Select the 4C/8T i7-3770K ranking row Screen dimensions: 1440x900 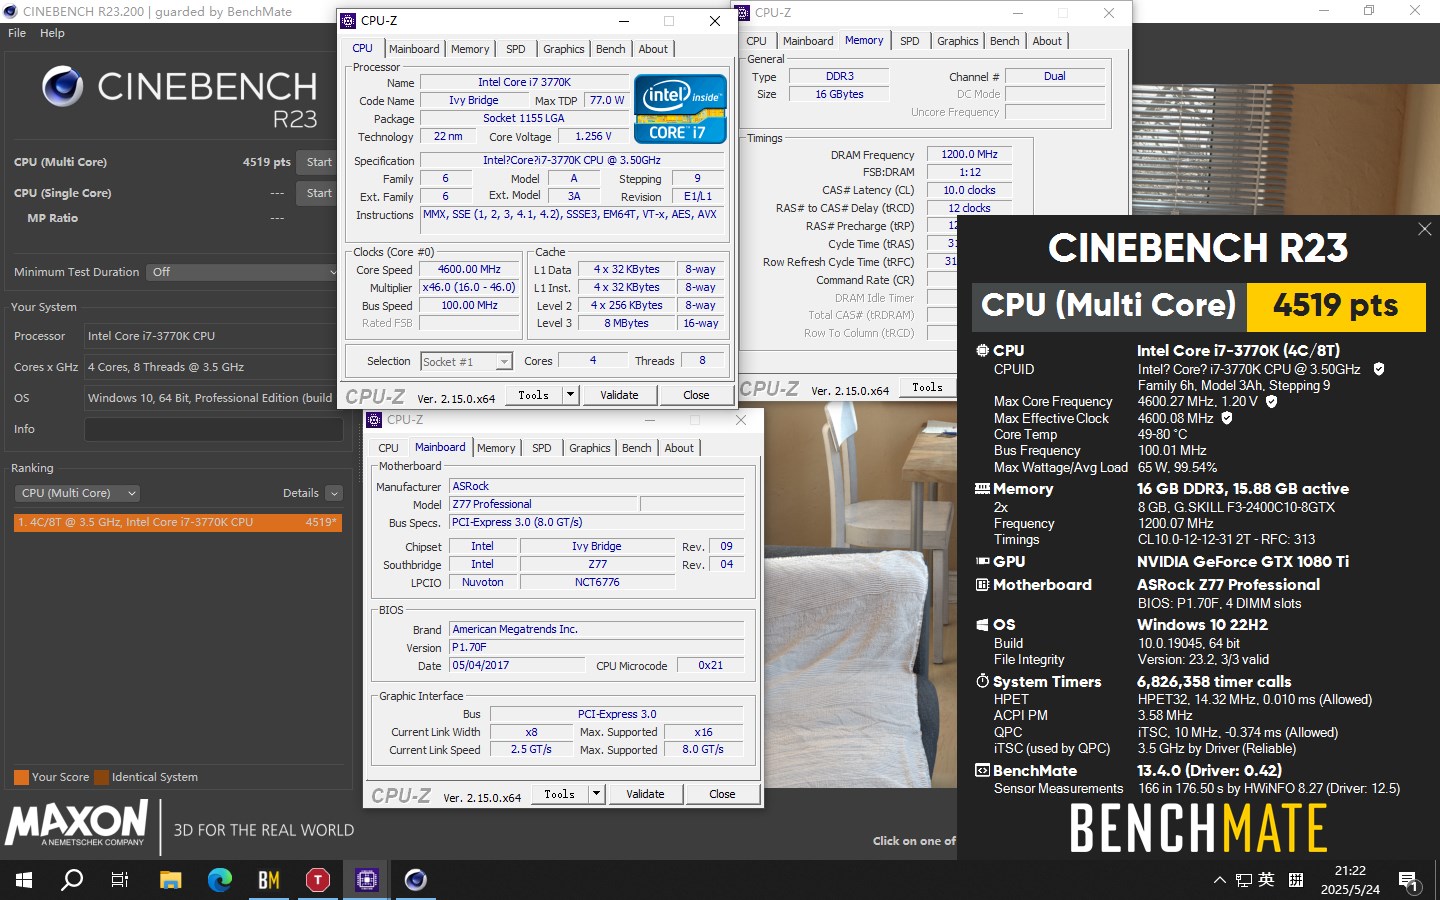tap(178, 522)
